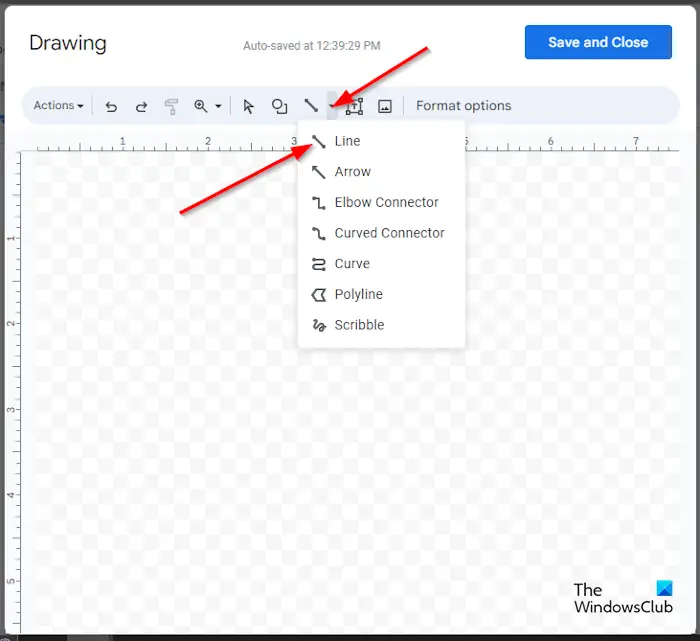Click Save and Close button
The height and width of the screenshot is (641, 700).
(x=598, y=42)
